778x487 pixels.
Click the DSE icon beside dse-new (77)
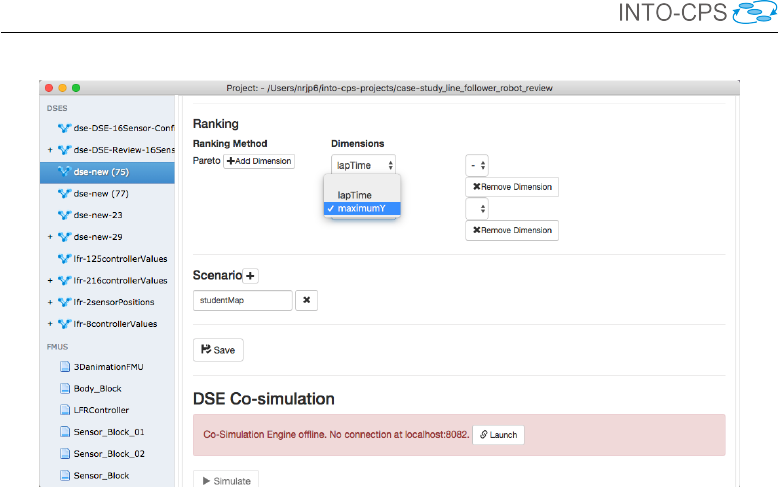tap(64, 193)
